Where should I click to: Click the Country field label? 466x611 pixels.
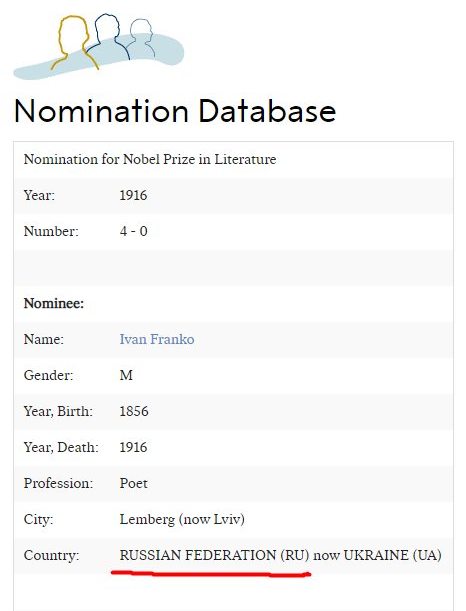coord(51,555)
